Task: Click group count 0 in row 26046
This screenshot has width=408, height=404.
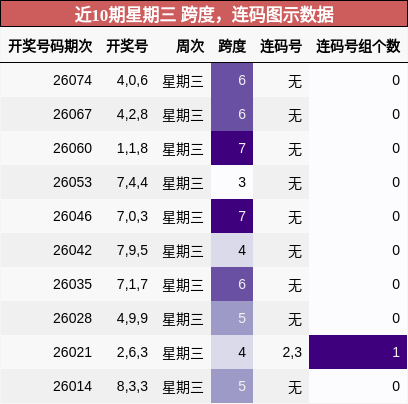Action: click(x=396, y=216)
